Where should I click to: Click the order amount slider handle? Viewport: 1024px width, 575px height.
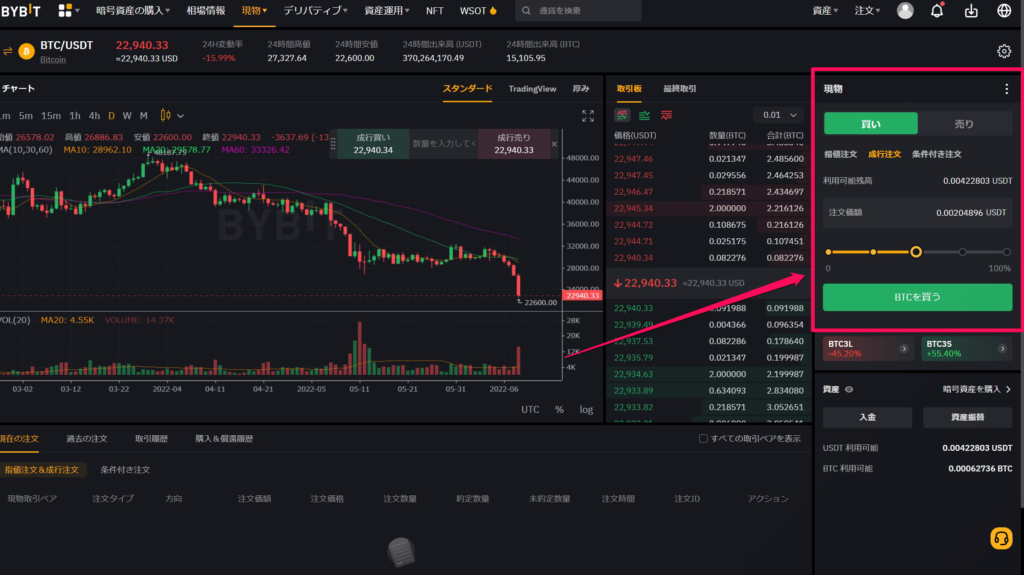coord(916,252)
